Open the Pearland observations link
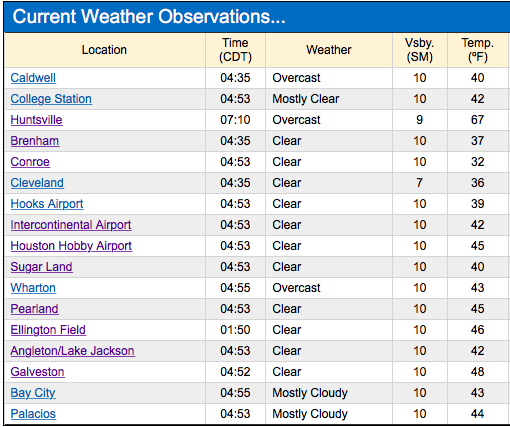 coord(34,309)
